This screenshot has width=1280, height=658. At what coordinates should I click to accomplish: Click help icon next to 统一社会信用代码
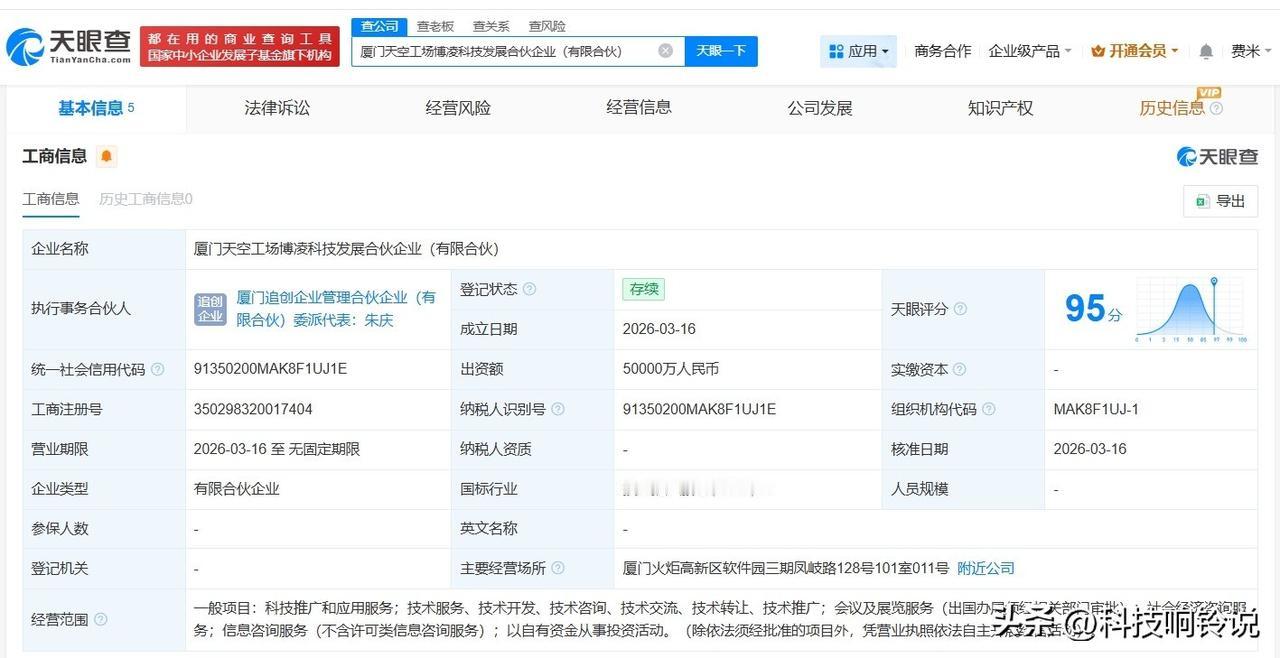click(157, 369)
